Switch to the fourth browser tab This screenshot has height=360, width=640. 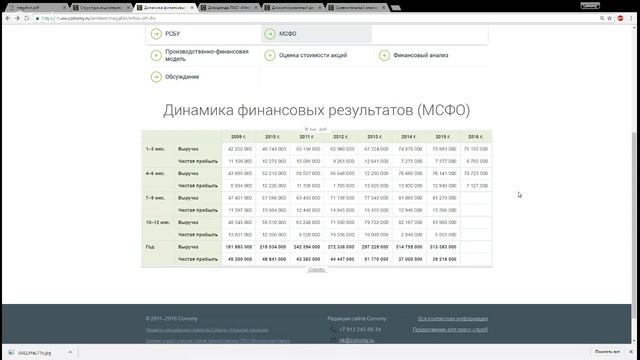[229, 7]
